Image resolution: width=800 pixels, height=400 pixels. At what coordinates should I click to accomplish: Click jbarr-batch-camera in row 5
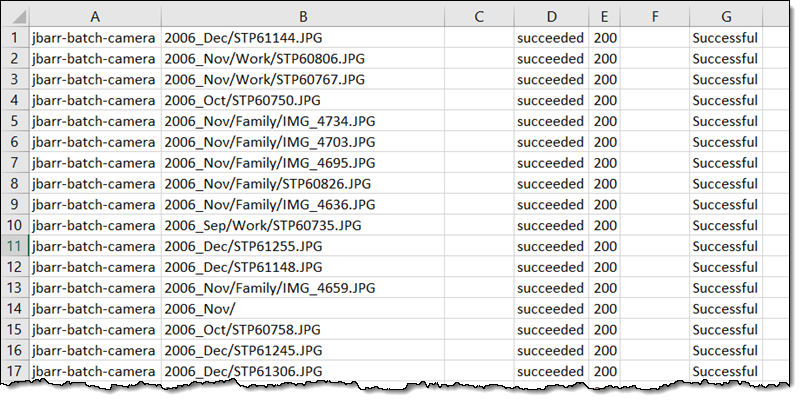coord(94,121)
